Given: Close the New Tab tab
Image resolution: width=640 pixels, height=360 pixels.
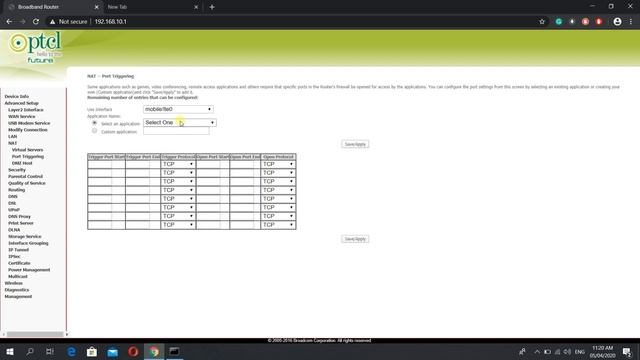Looking at the screenshot, I should point(196,7).
